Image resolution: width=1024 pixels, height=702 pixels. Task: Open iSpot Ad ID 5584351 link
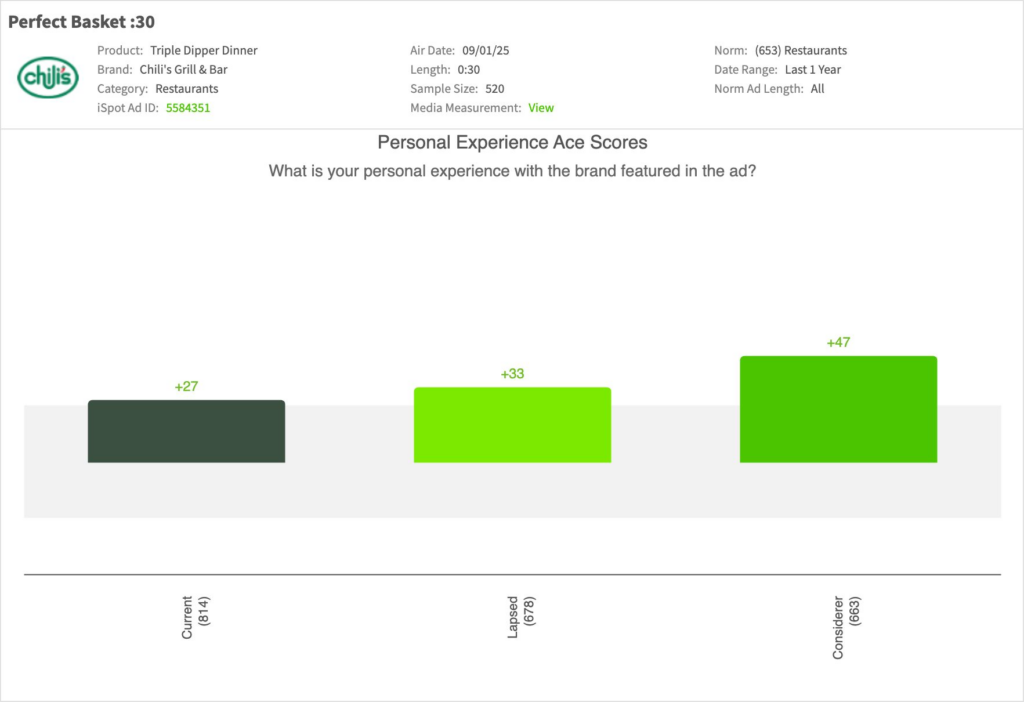188,108
